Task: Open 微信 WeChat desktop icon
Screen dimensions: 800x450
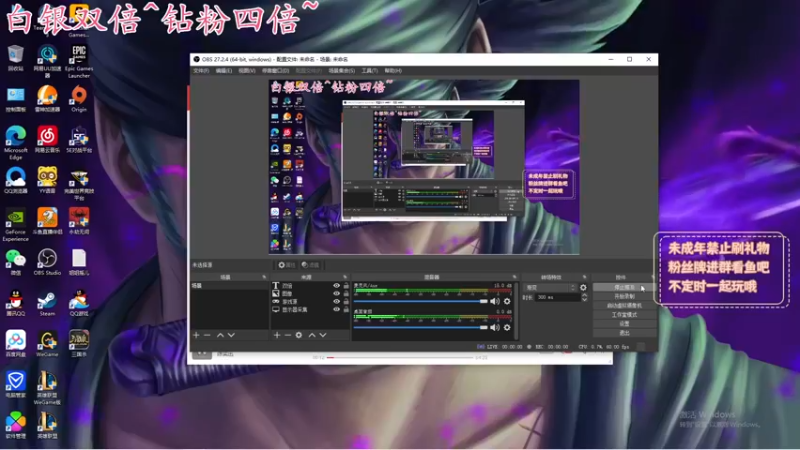Action: [x=15, y=262]
